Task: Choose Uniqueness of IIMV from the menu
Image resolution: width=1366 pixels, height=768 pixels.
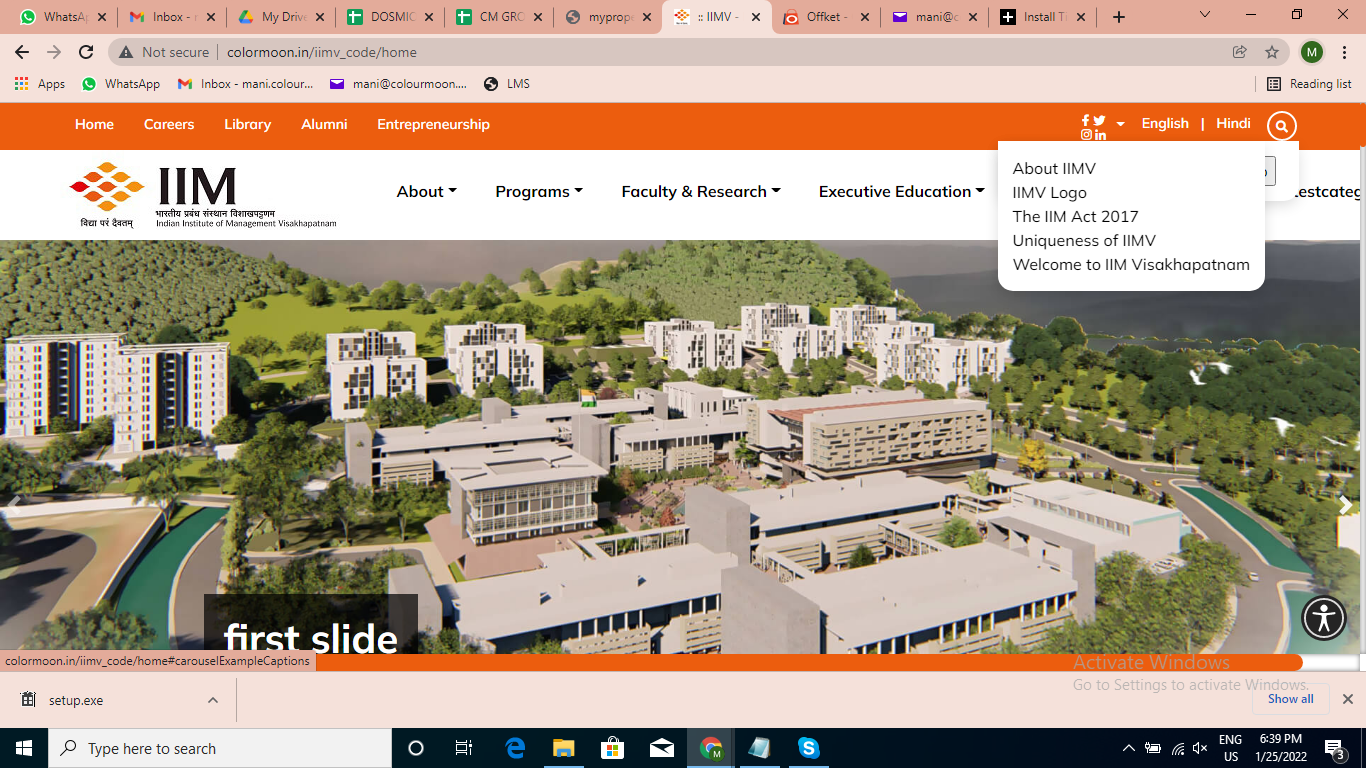Action: click(x=1084, y=240)
